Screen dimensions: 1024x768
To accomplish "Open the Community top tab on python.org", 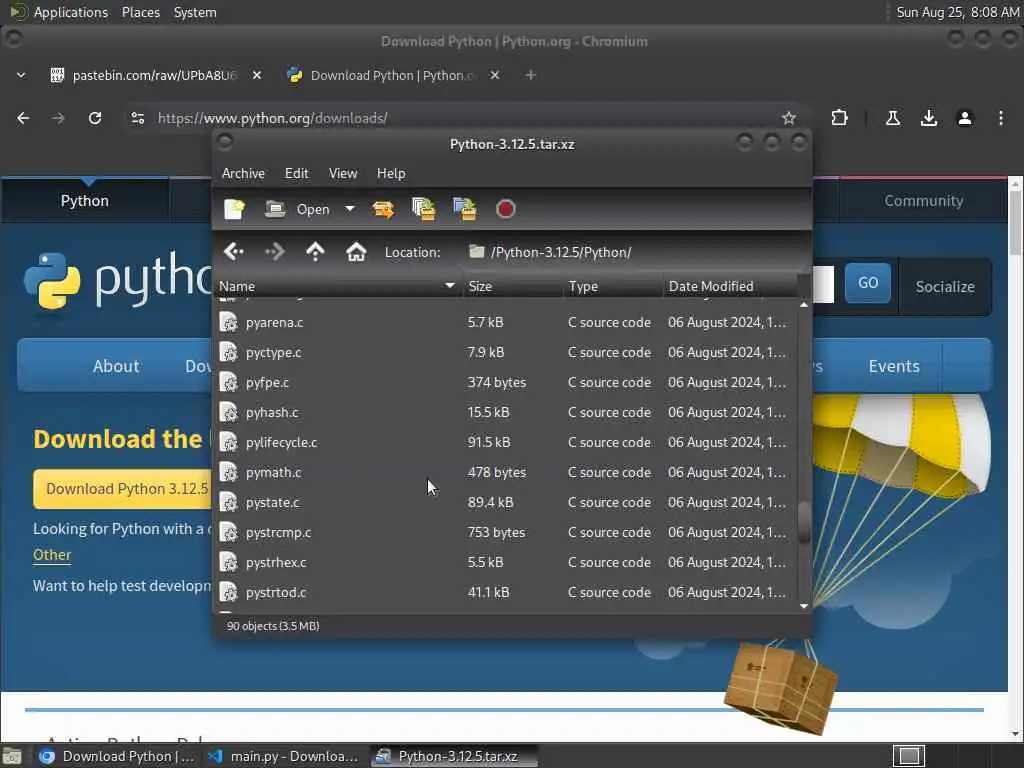I will [923, 200].
